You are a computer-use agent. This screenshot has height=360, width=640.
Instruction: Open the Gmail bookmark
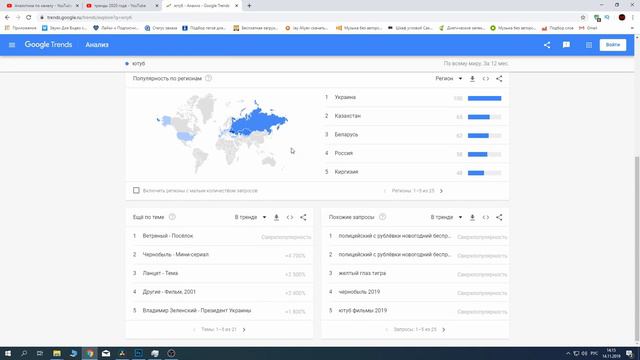pyautogui.click(x=588, y=28)
